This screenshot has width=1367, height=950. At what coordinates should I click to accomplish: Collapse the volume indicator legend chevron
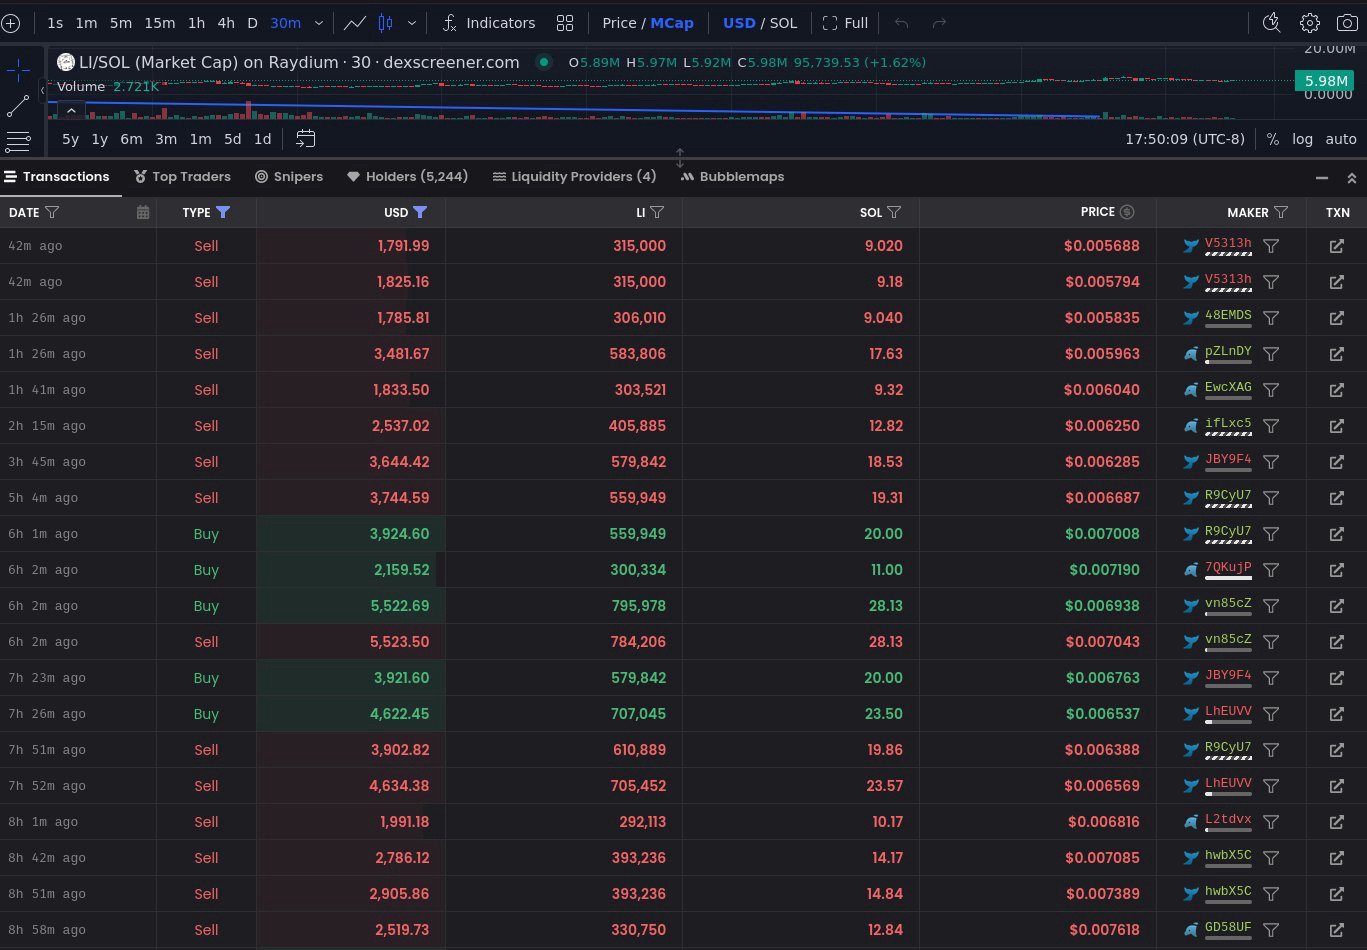(71, 109)
